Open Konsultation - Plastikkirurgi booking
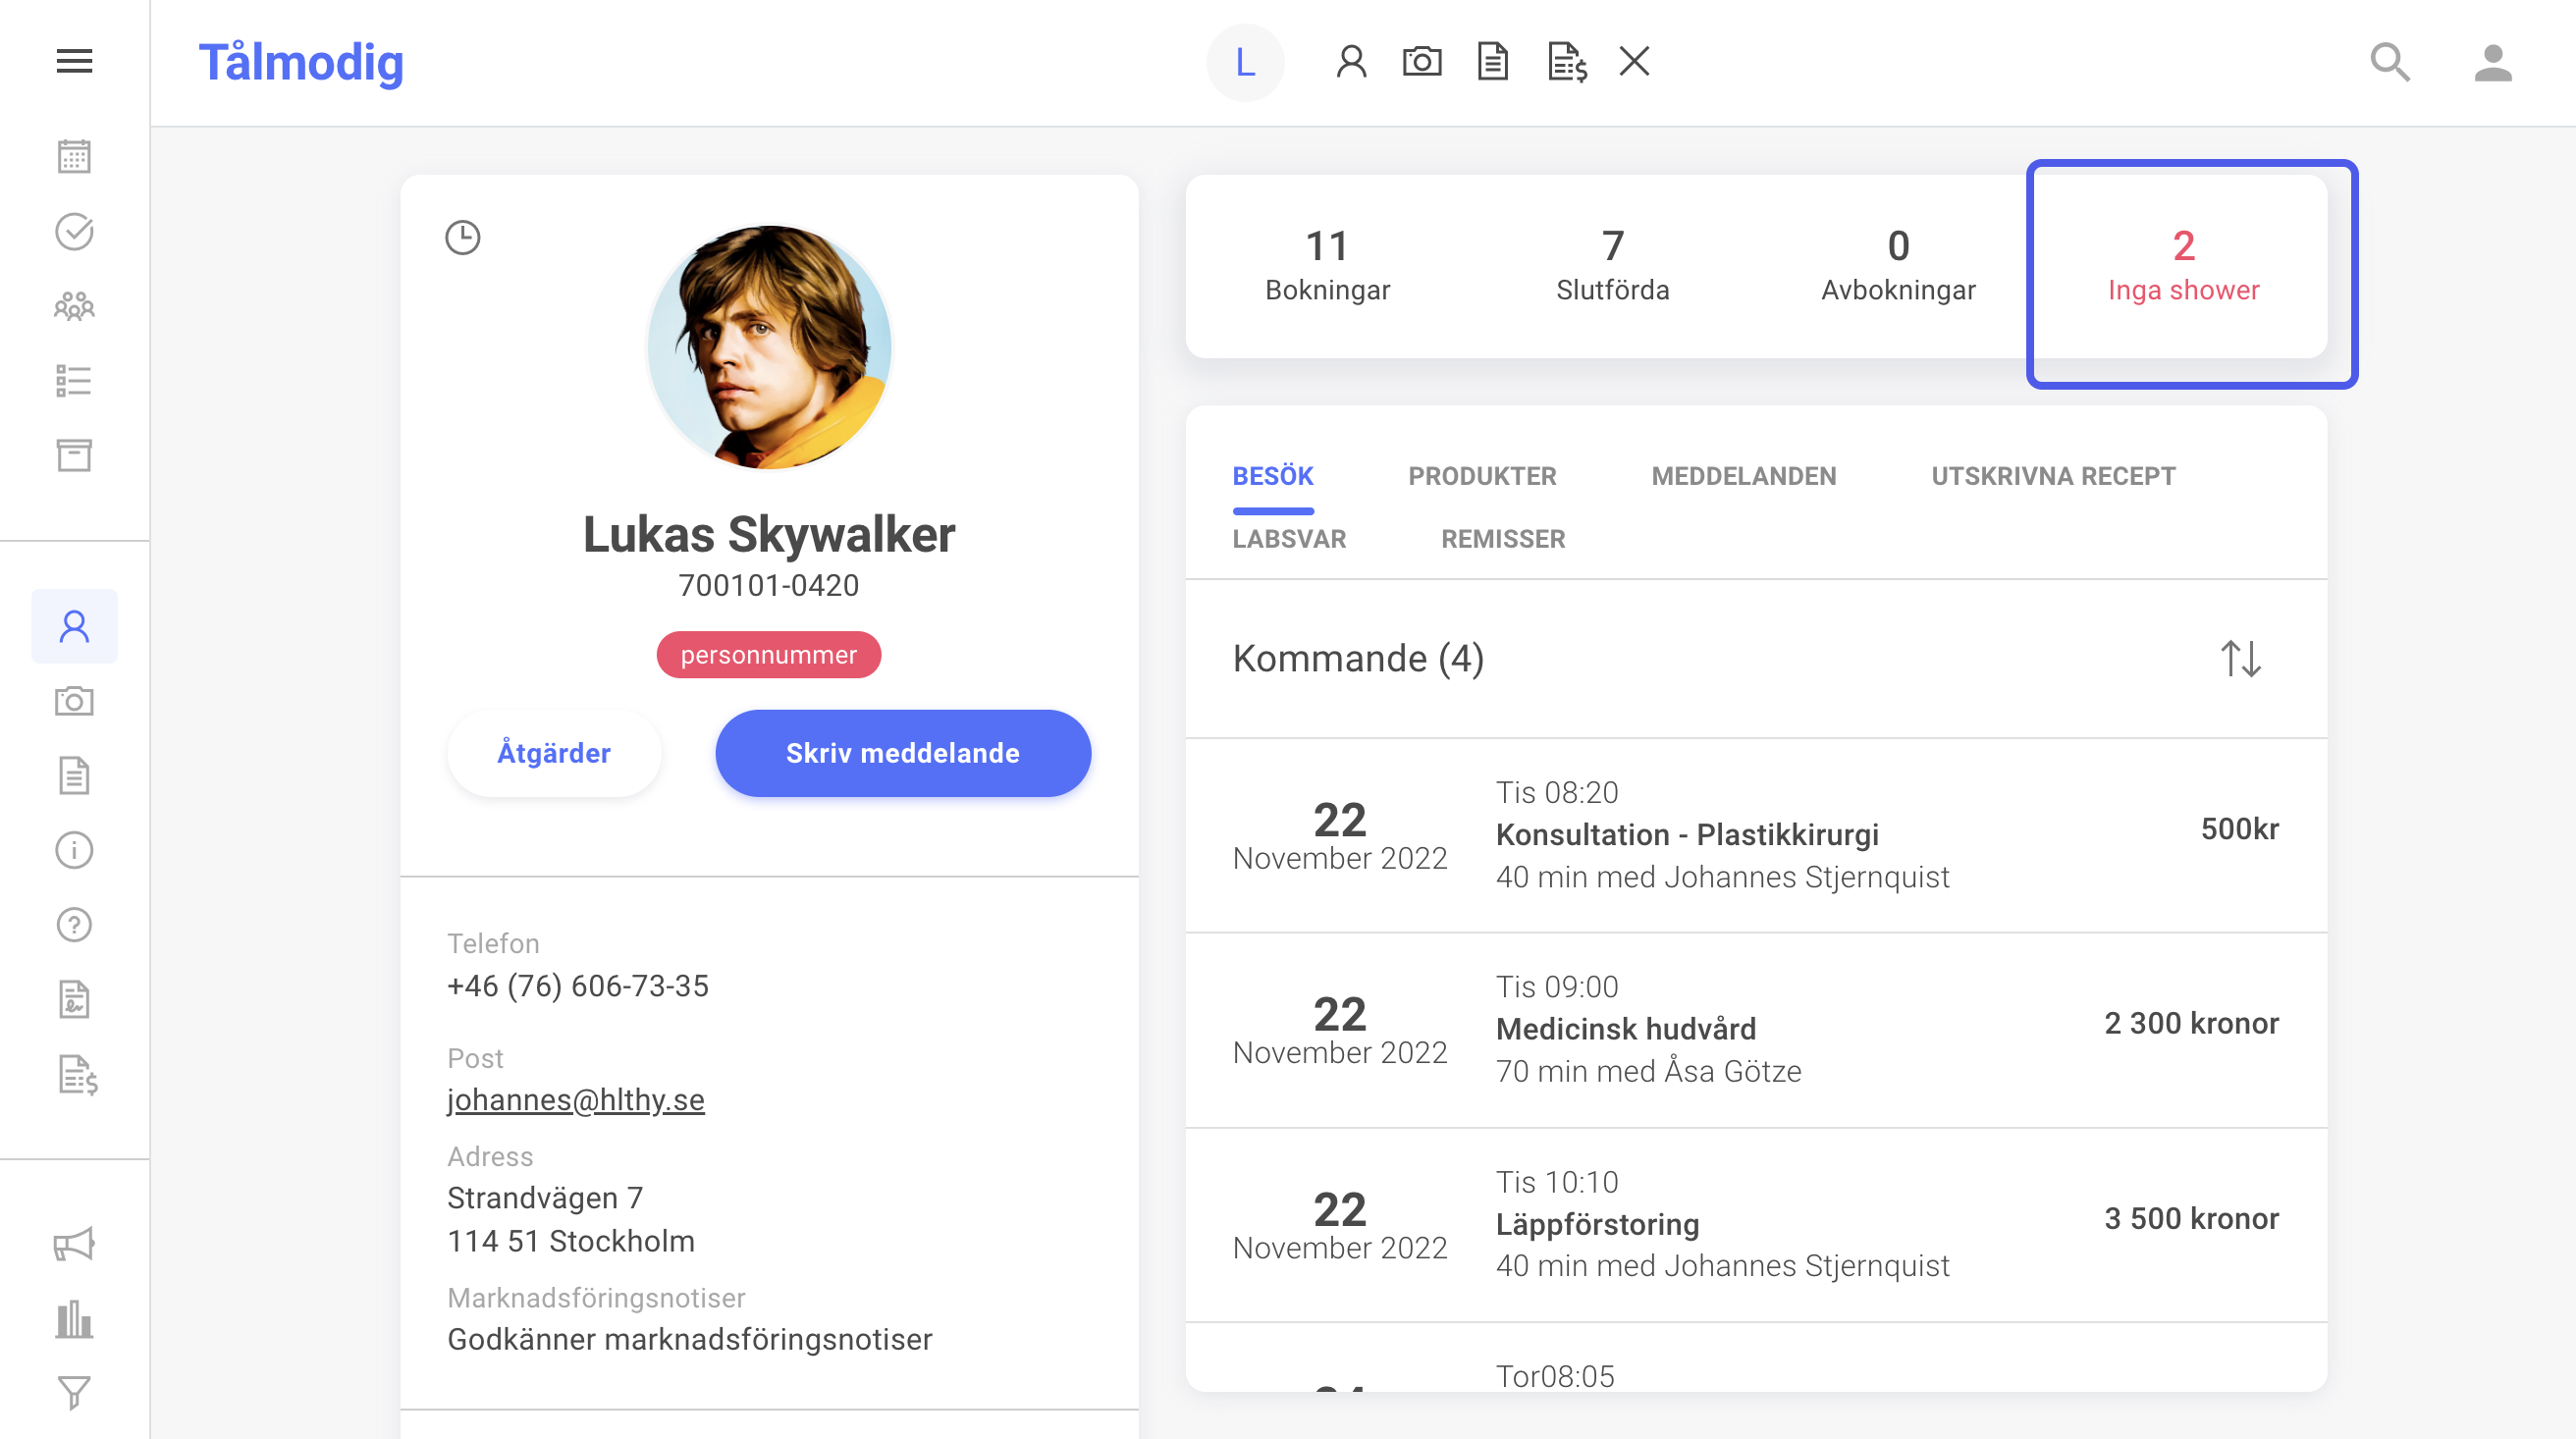Viewport: 2576px width, 1439px height. point(1756,835)
